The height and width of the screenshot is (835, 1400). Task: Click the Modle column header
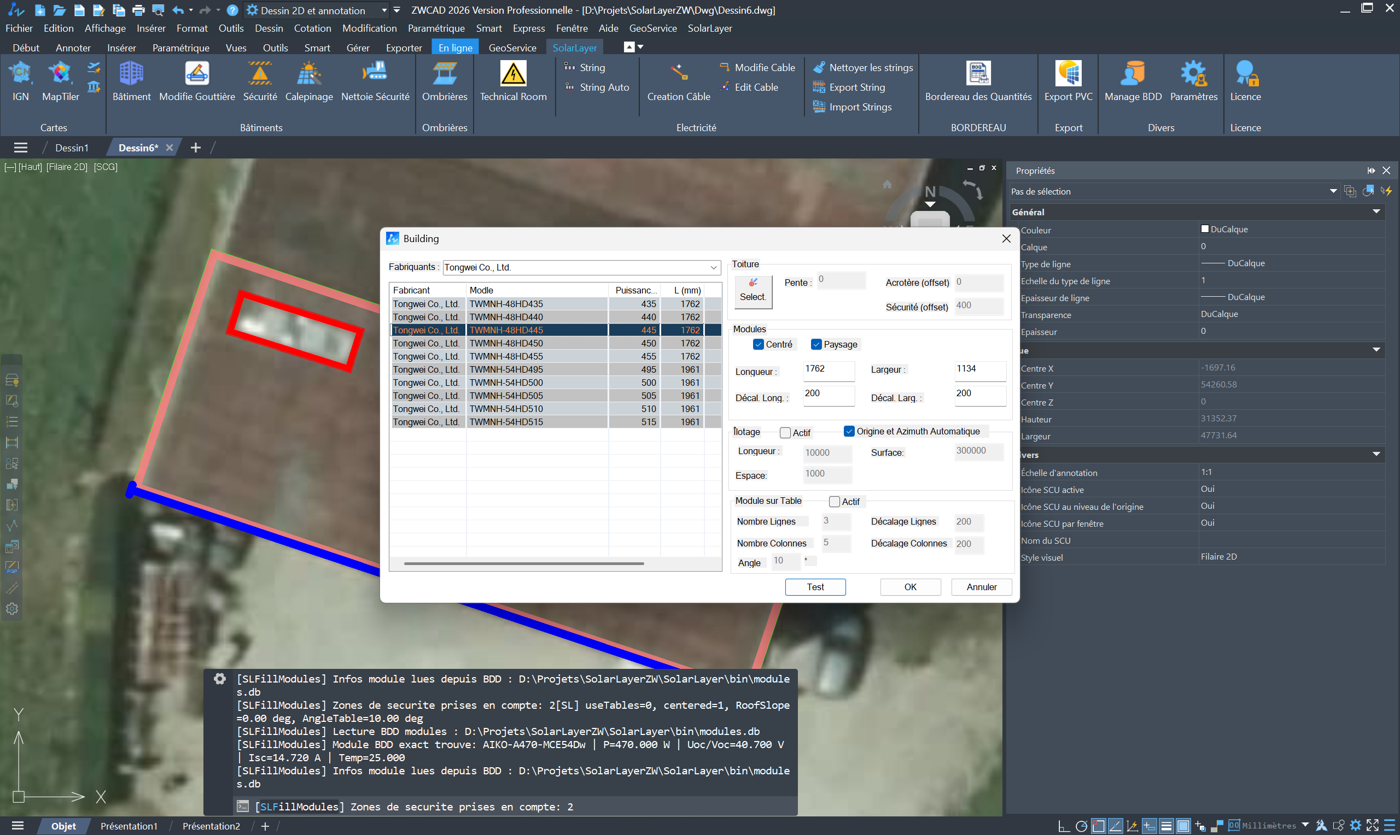pyautogui.click(x=537, y=290)
